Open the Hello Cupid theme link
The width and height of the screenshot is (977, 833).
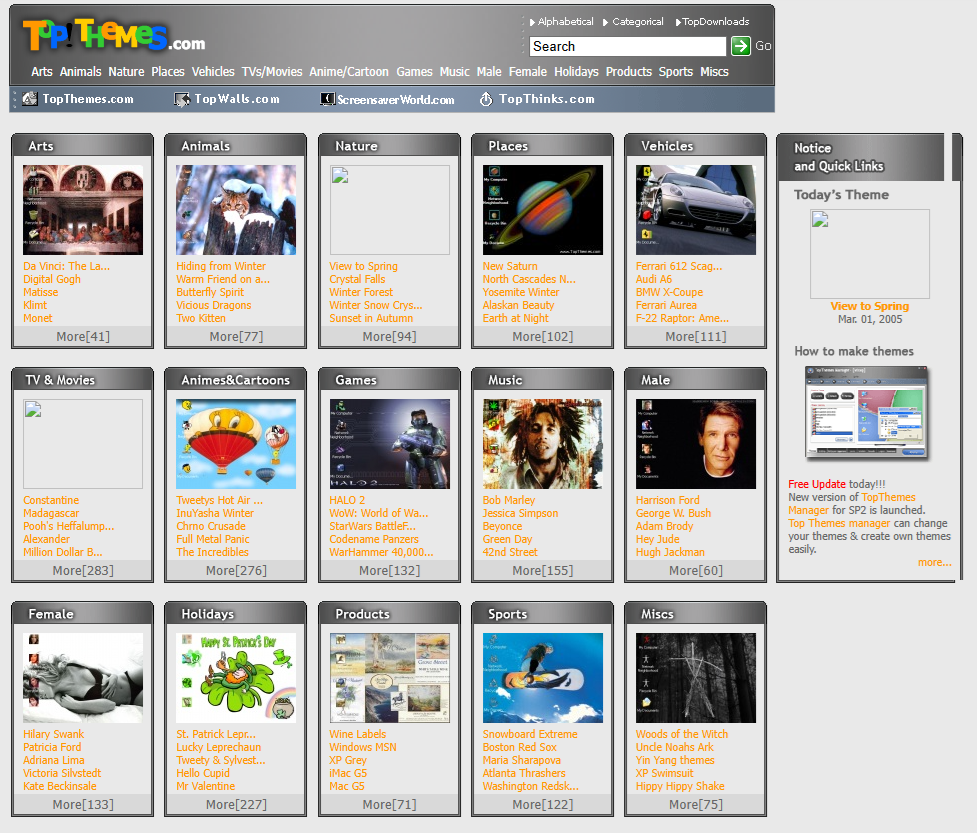[x=203, y=774]
